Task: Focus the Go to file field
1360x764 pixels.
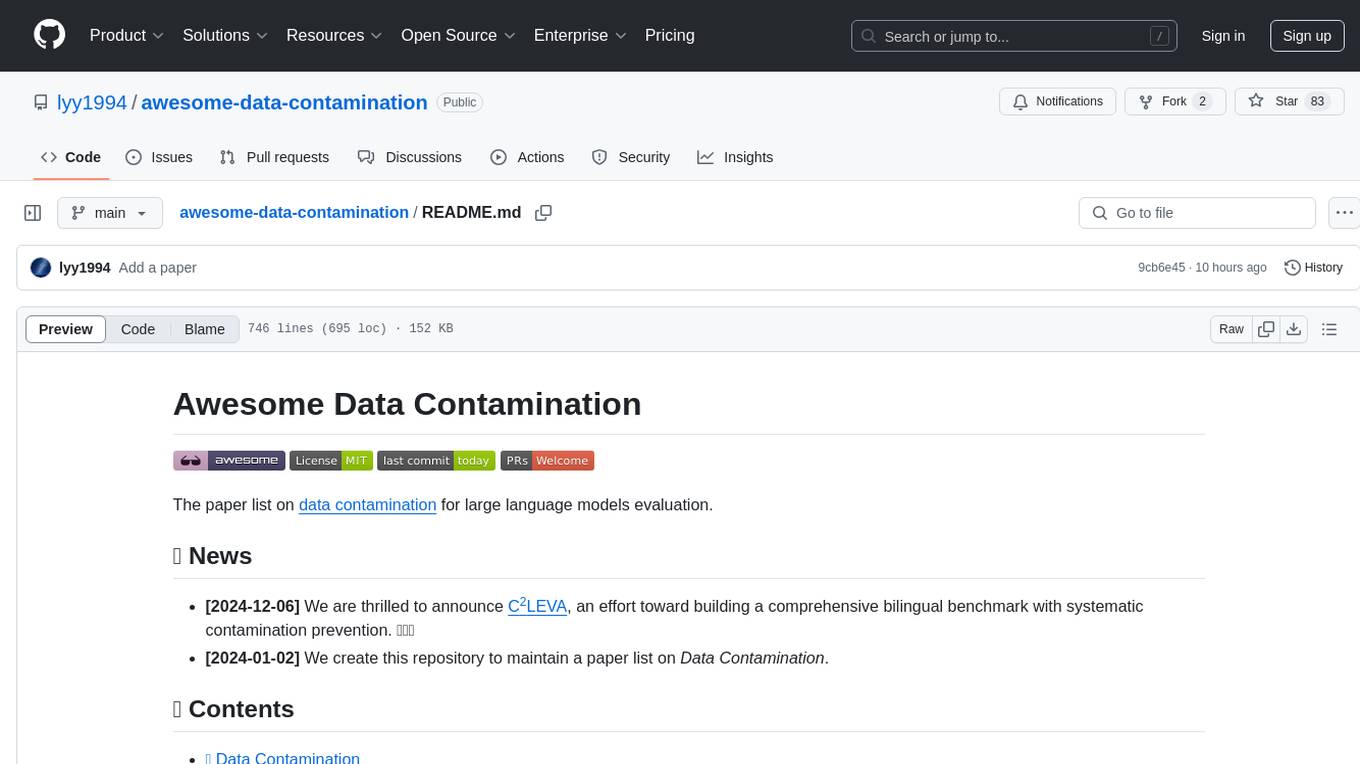Action: coord(1197,213)
